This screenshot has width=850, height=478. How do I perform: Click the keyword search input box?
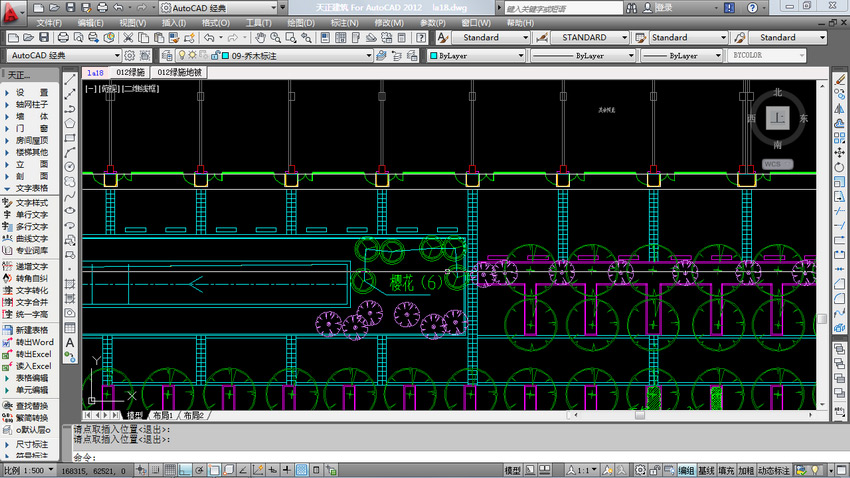[564, 8]
